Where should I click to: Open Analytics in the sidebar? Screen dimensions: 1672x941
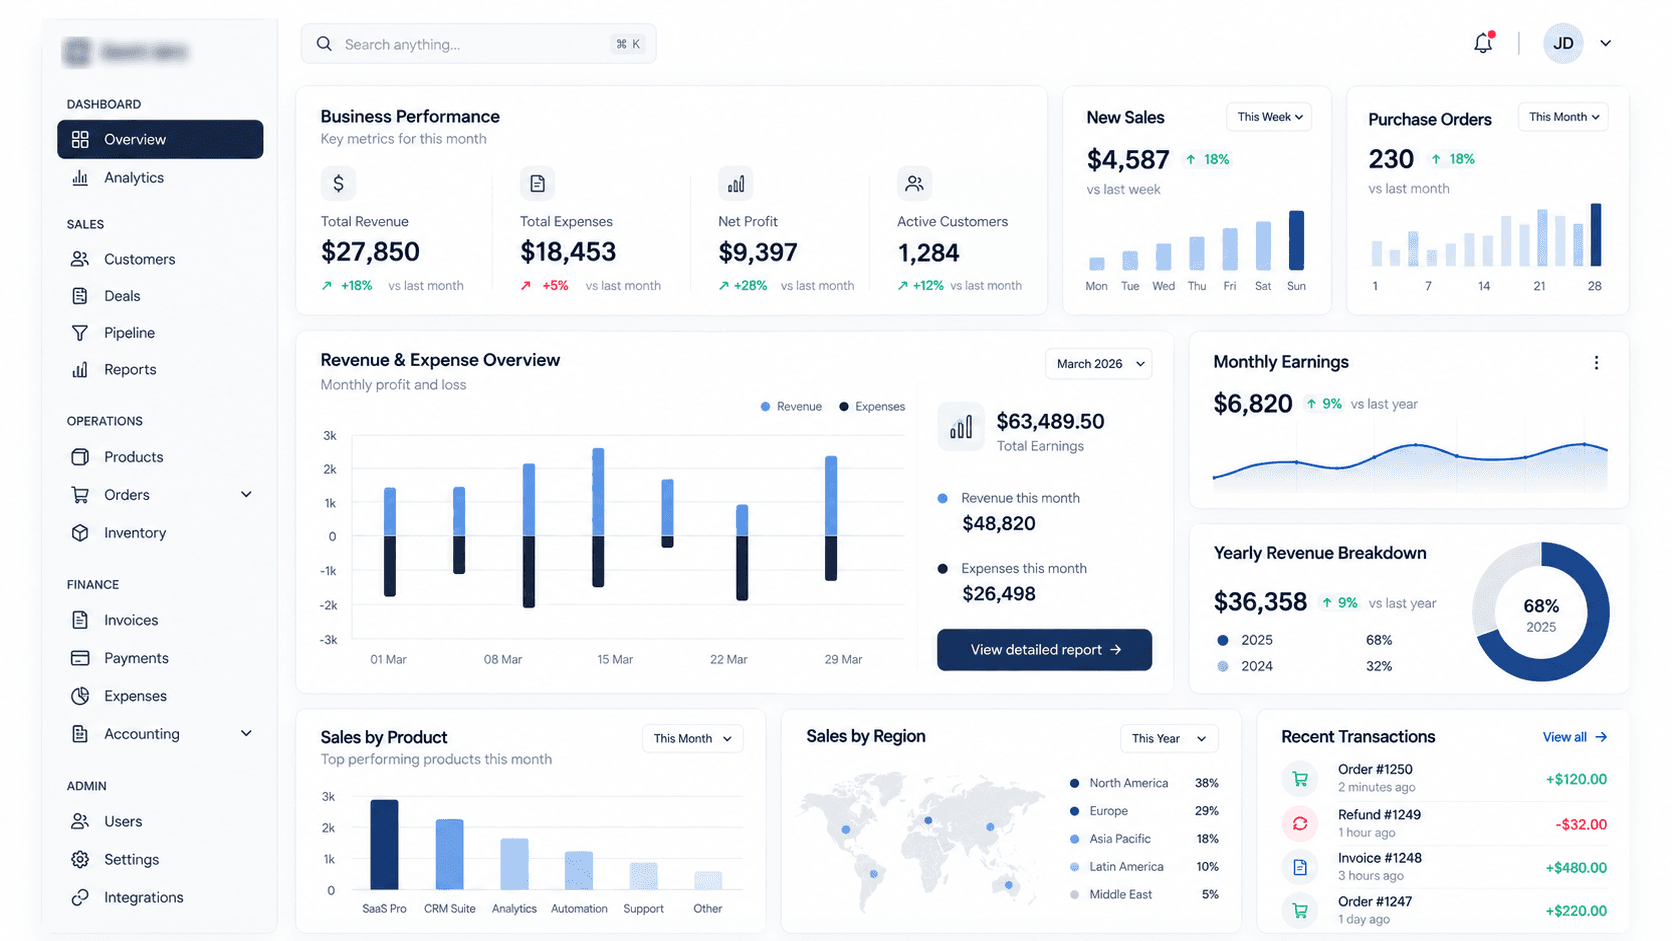pos(160,177)
